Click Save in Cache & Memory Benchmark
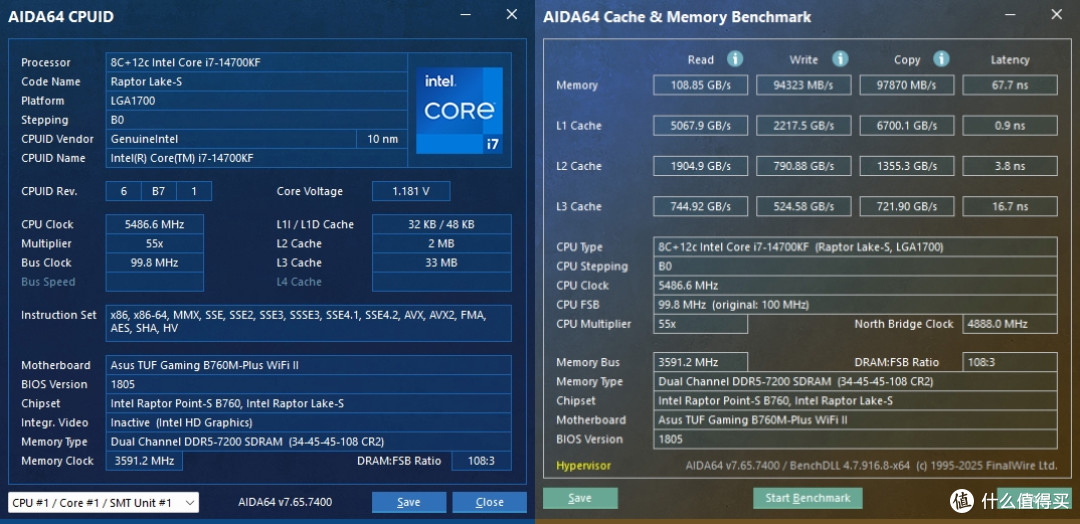The image size is (1080, 524). (580, 498)
